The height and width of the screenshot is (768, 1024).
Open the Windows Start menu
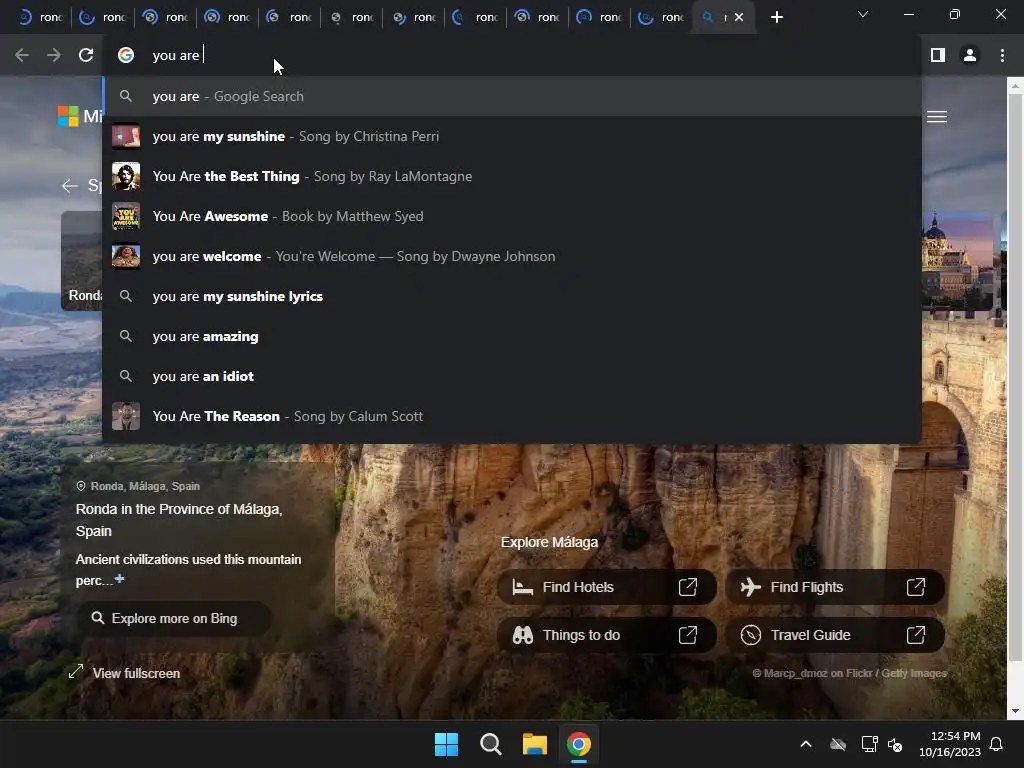pos(447,744)
